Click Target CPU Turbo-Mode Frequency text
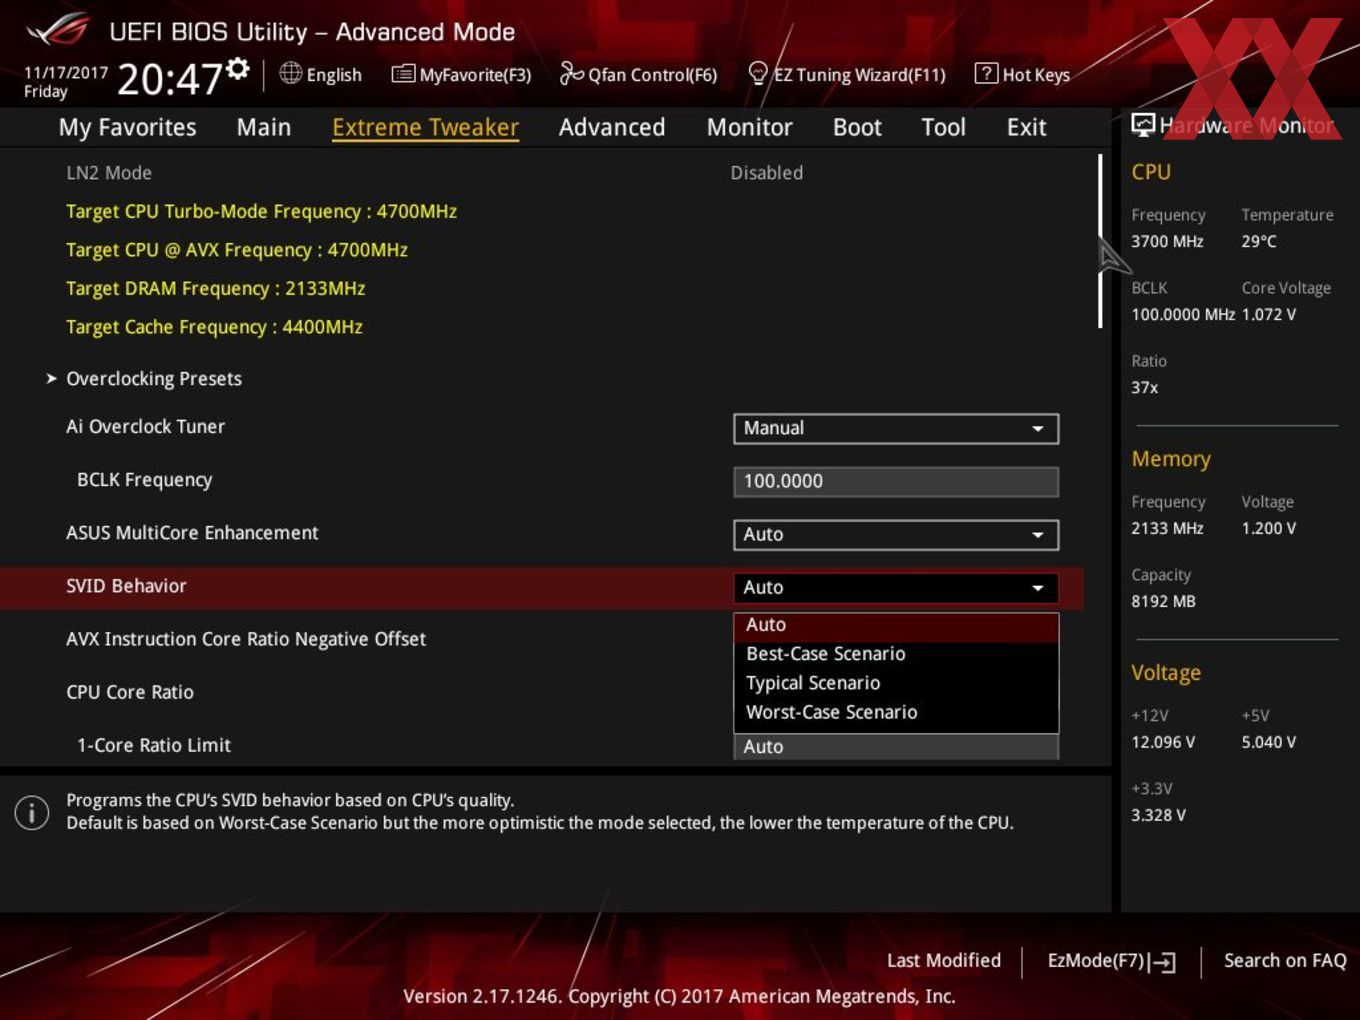 [x=261, y=212]
